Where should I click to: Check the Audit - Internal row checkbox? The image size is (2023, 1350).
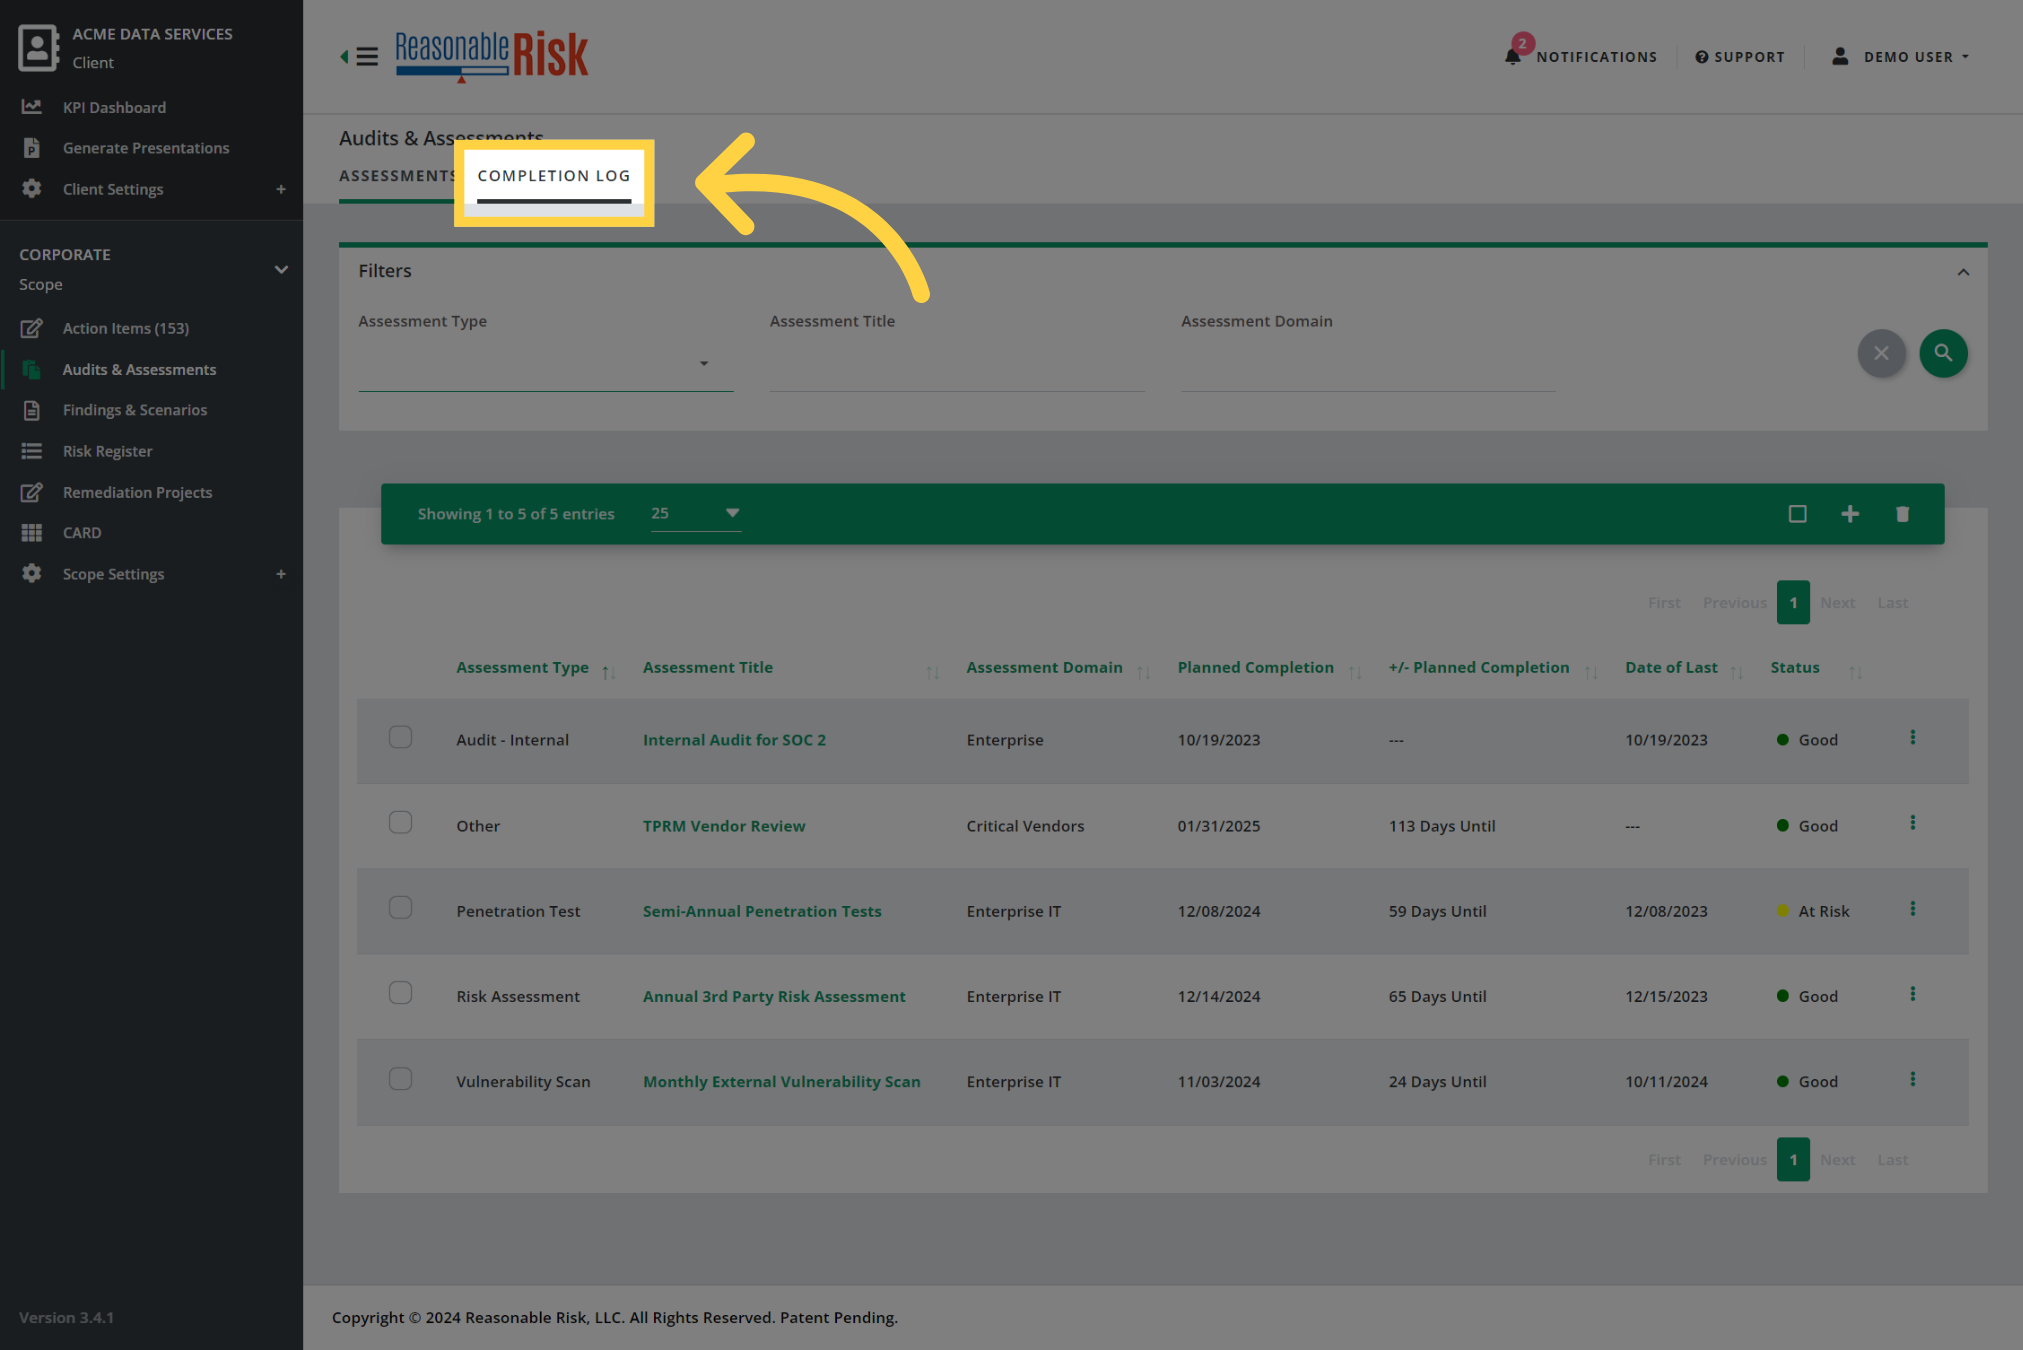[x=400, y=737]
